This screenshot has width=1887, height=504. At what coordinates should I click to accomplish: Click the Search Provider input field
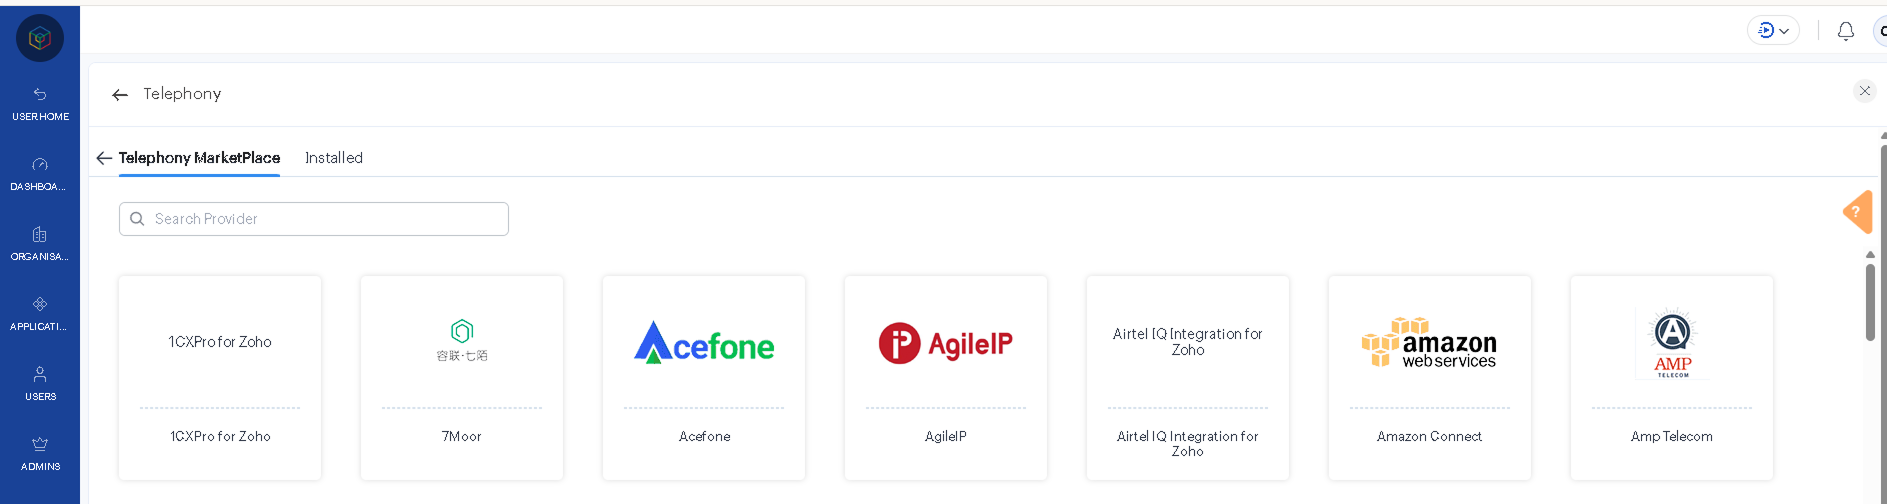314,219
